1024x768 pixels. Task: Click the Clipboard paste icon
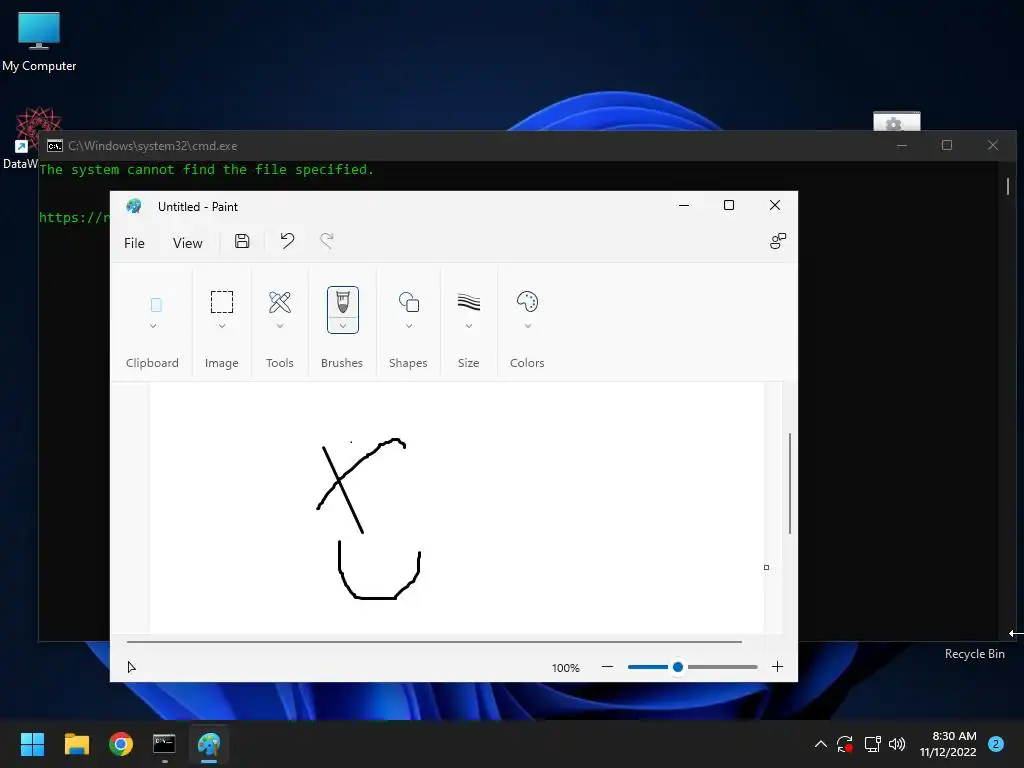coord(155,304)
